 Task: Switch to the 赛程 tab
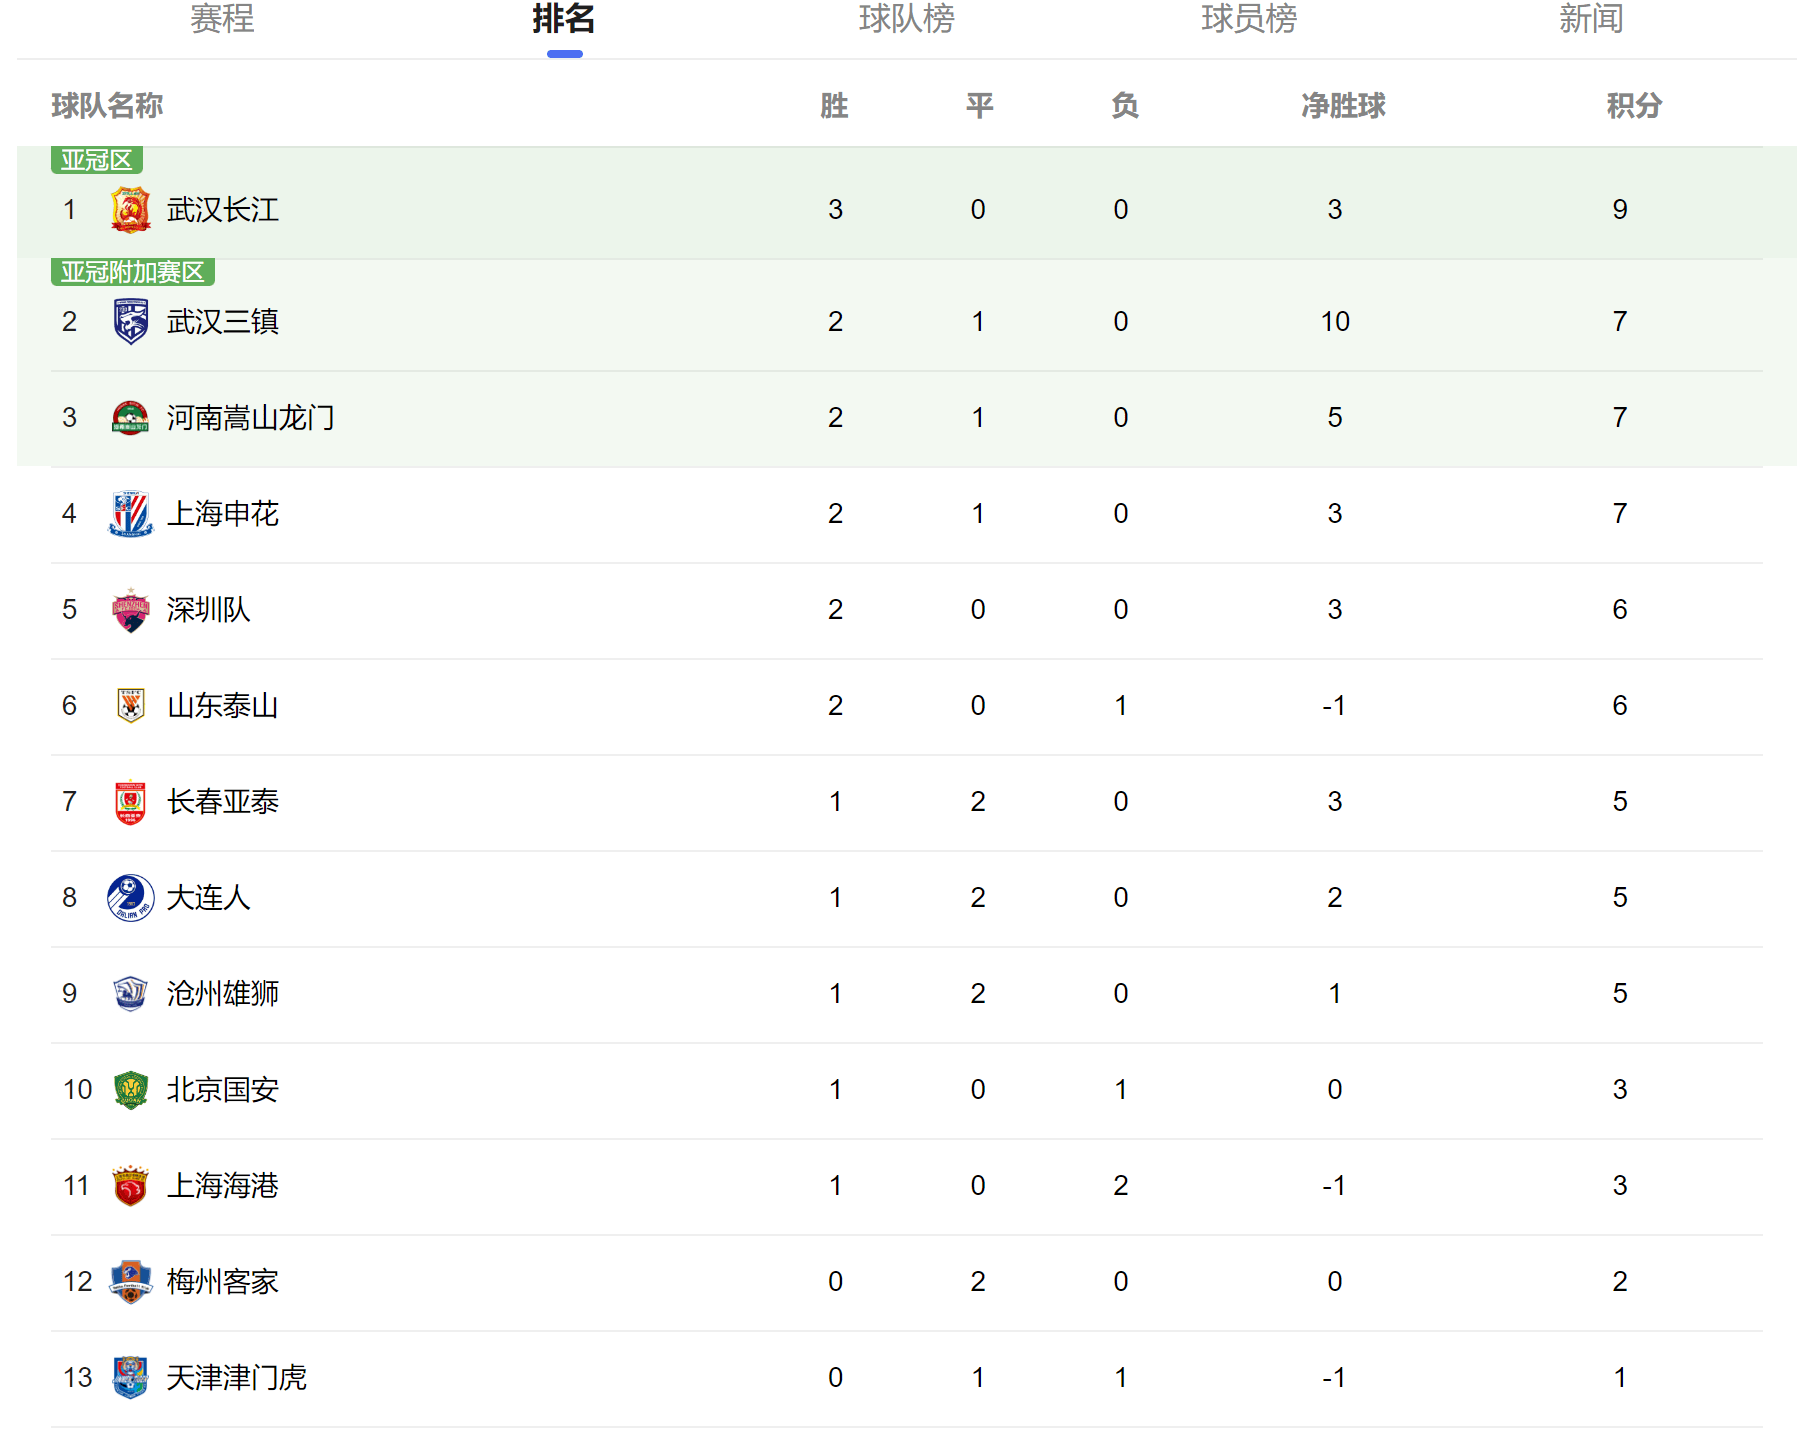[222, 19]
